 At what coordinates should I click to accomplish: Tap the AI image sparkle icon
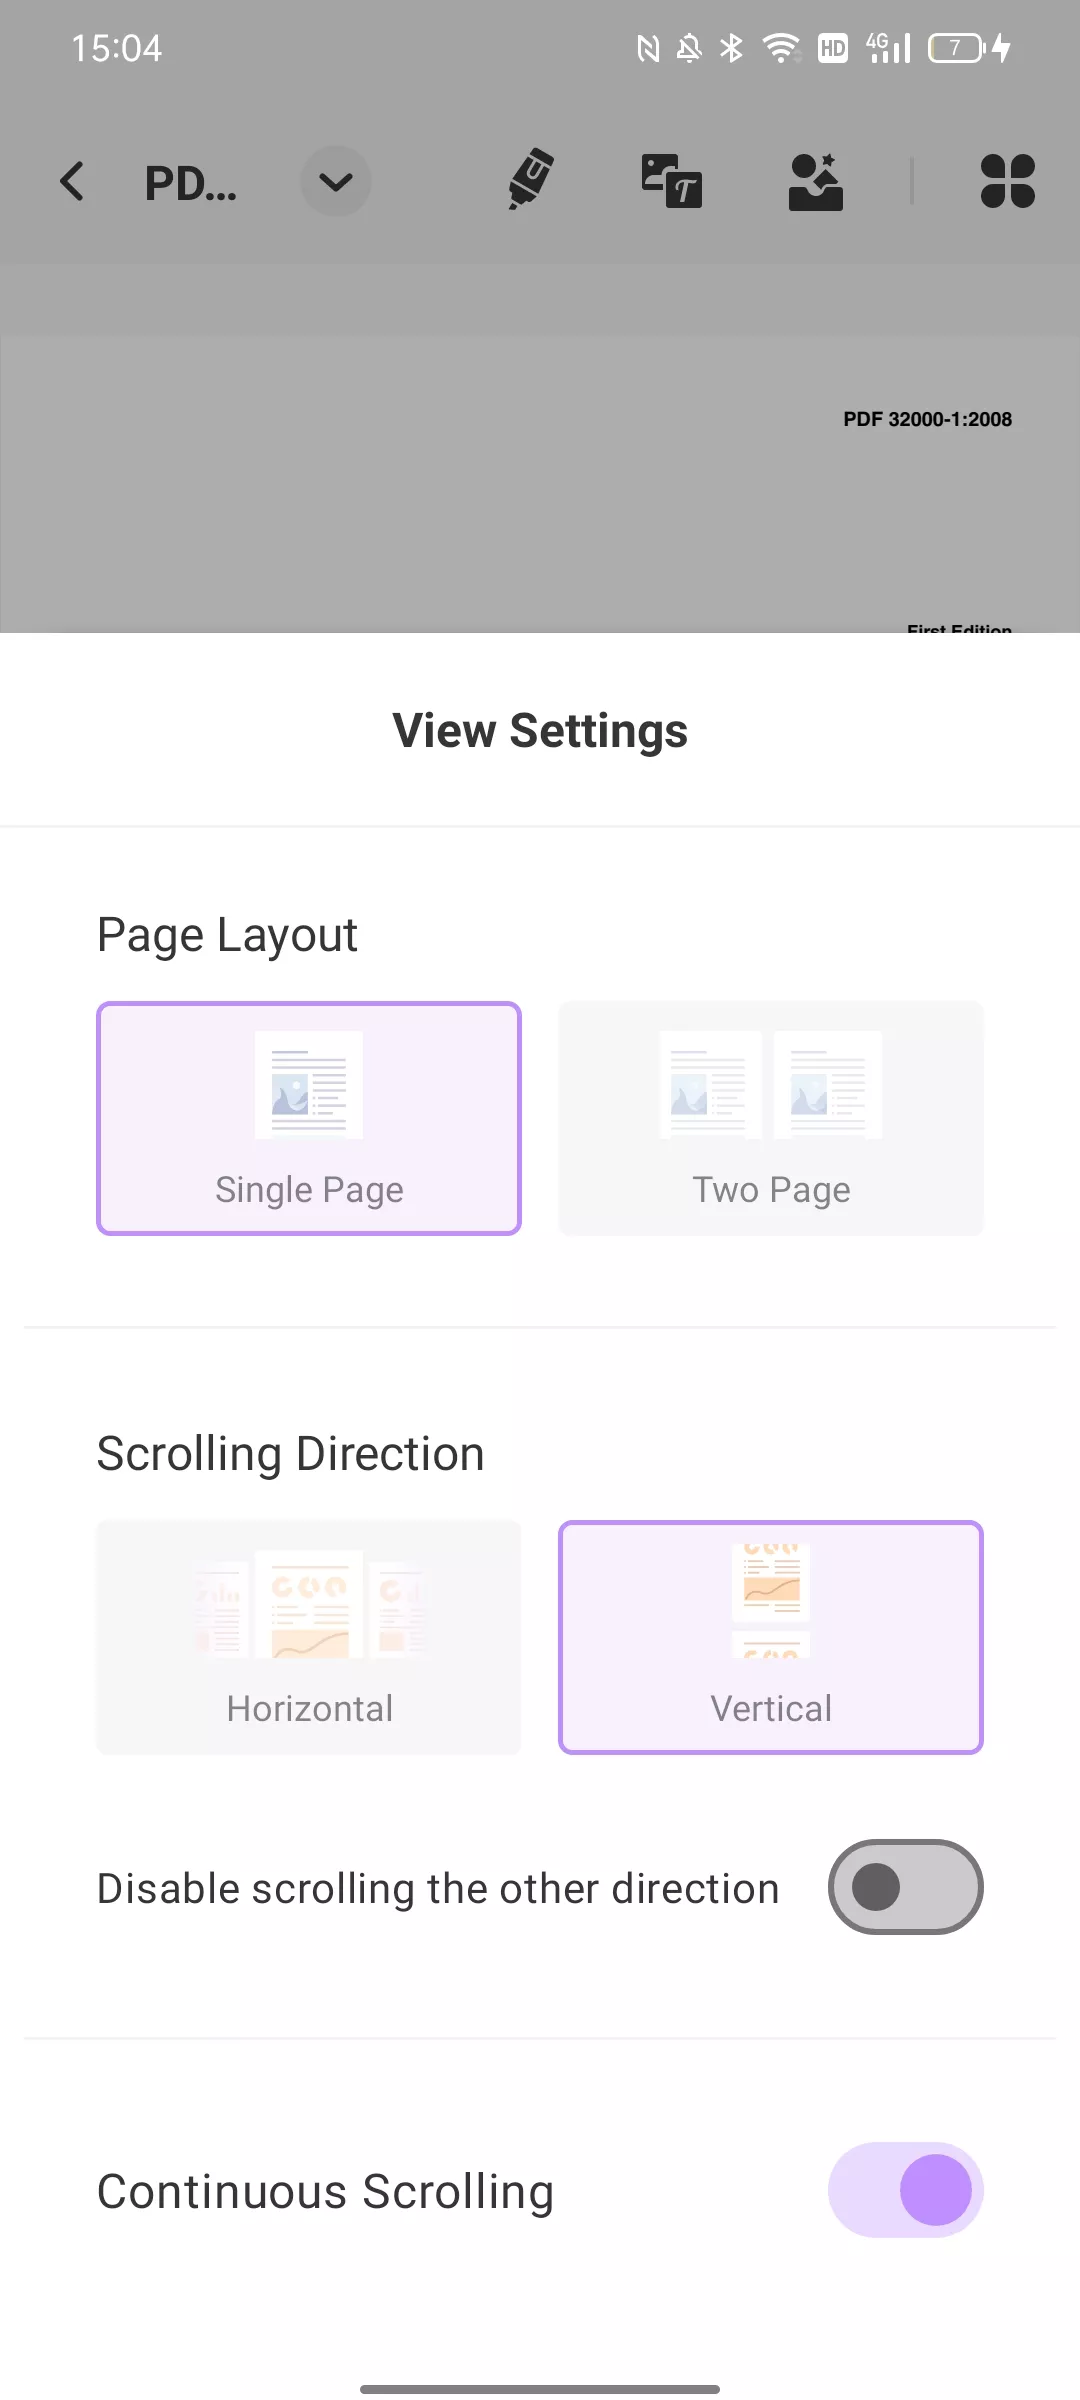(816, 181)
